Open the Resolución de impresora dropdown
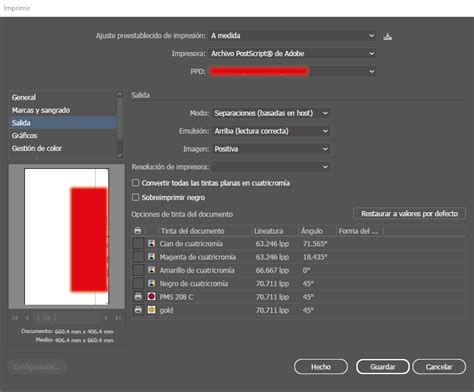Screen dimensions: 474x392 [270, 167]
